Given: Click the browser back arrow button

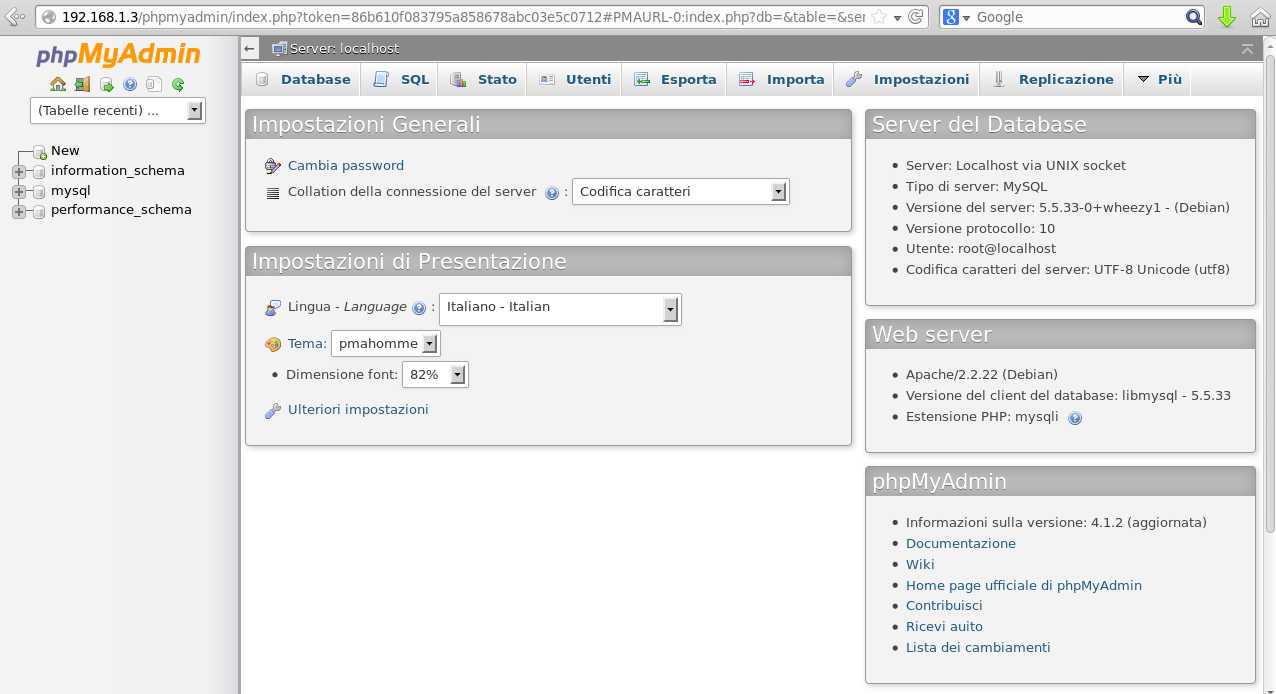Looking at the screenshot, I should tap(15, 17).
